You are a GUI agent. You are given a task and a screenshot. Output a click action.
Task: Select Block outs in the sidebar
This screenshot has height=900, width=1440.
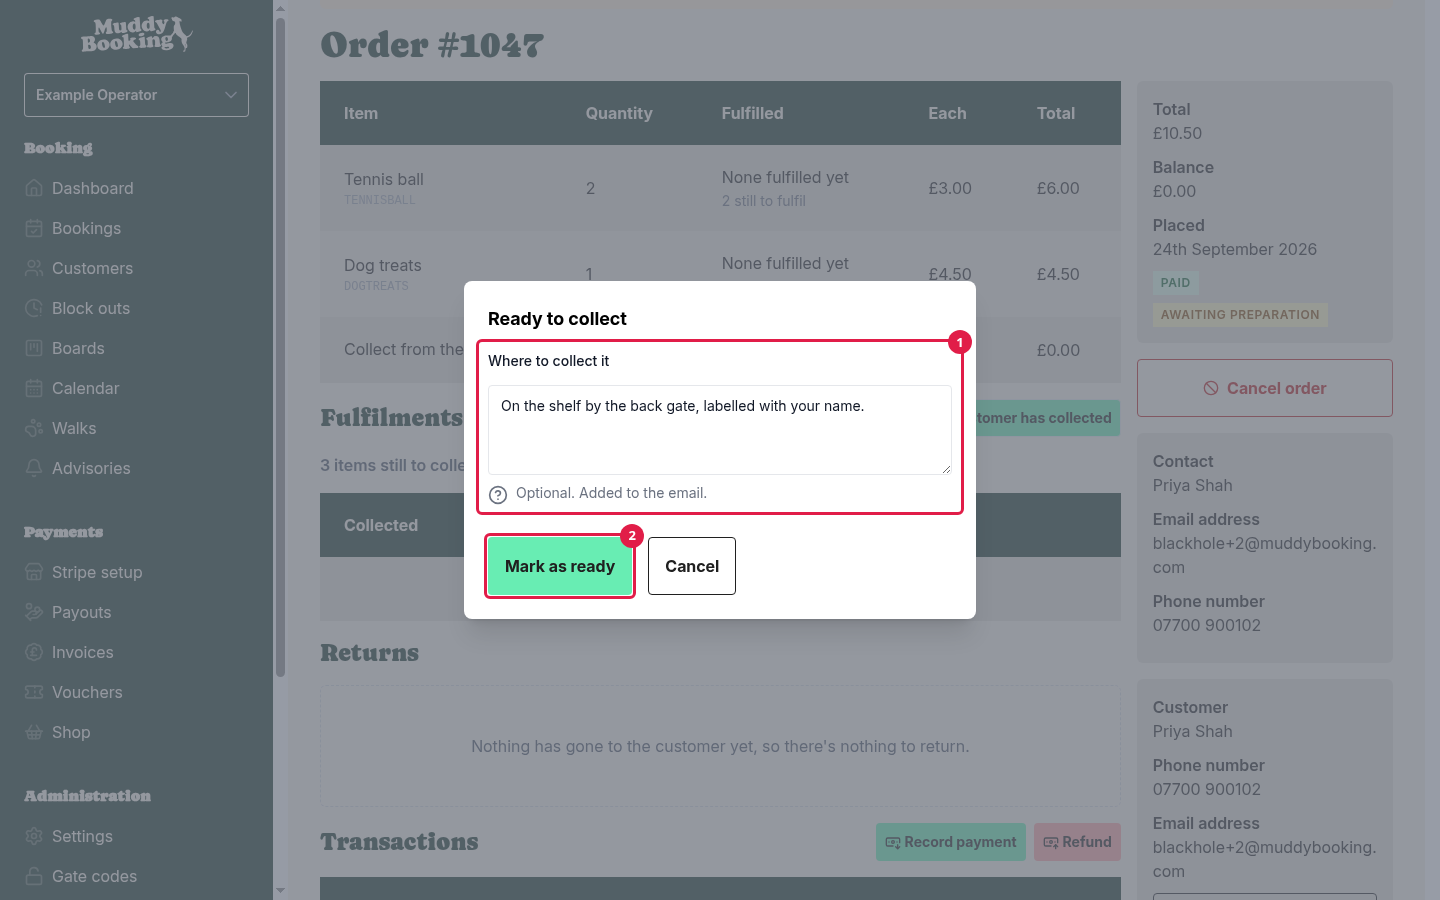click(x=91, y=308)
